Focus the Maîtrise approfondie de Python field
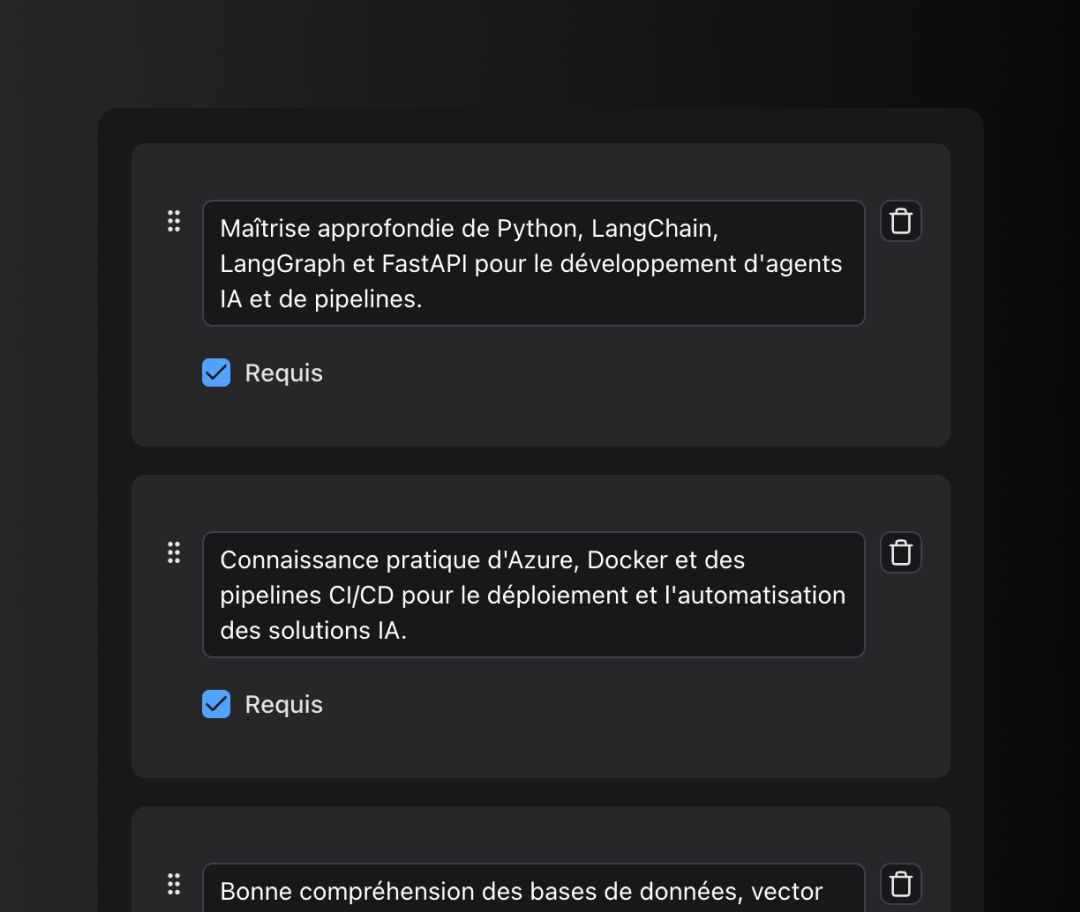 tap(533, 263)
